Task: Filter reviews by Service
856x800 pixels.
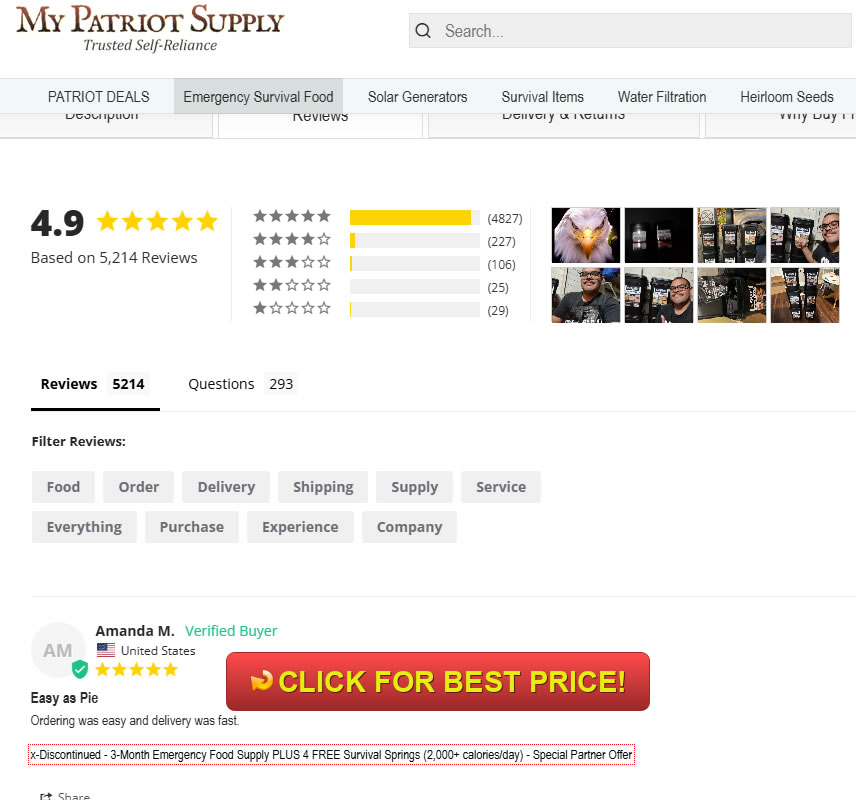Action: pyautogui.click(x=501, y=487)
